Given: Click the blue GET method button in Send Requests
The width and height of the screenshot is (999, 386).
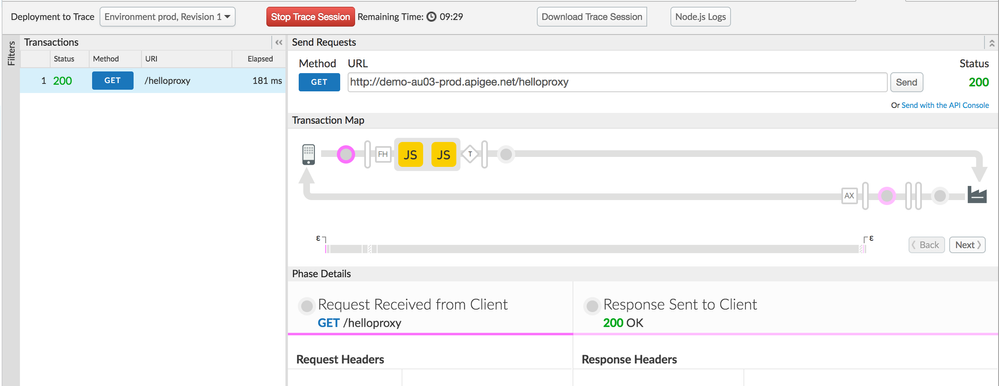Looking at the screenshot, I should point(319,82).
